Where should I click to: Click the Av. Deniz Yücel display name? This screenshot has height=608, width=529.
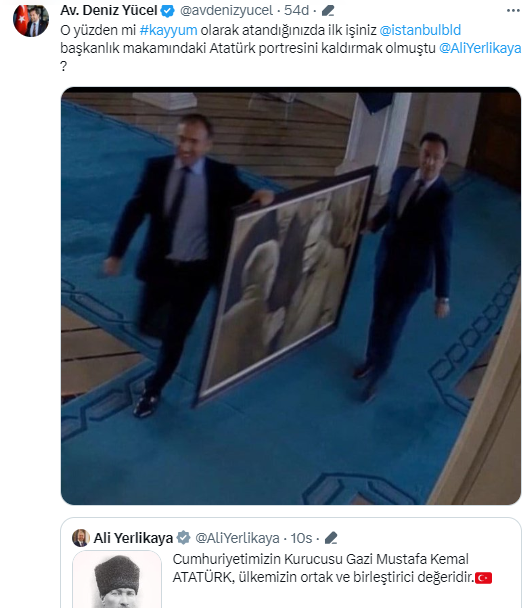tap(109, 10)
